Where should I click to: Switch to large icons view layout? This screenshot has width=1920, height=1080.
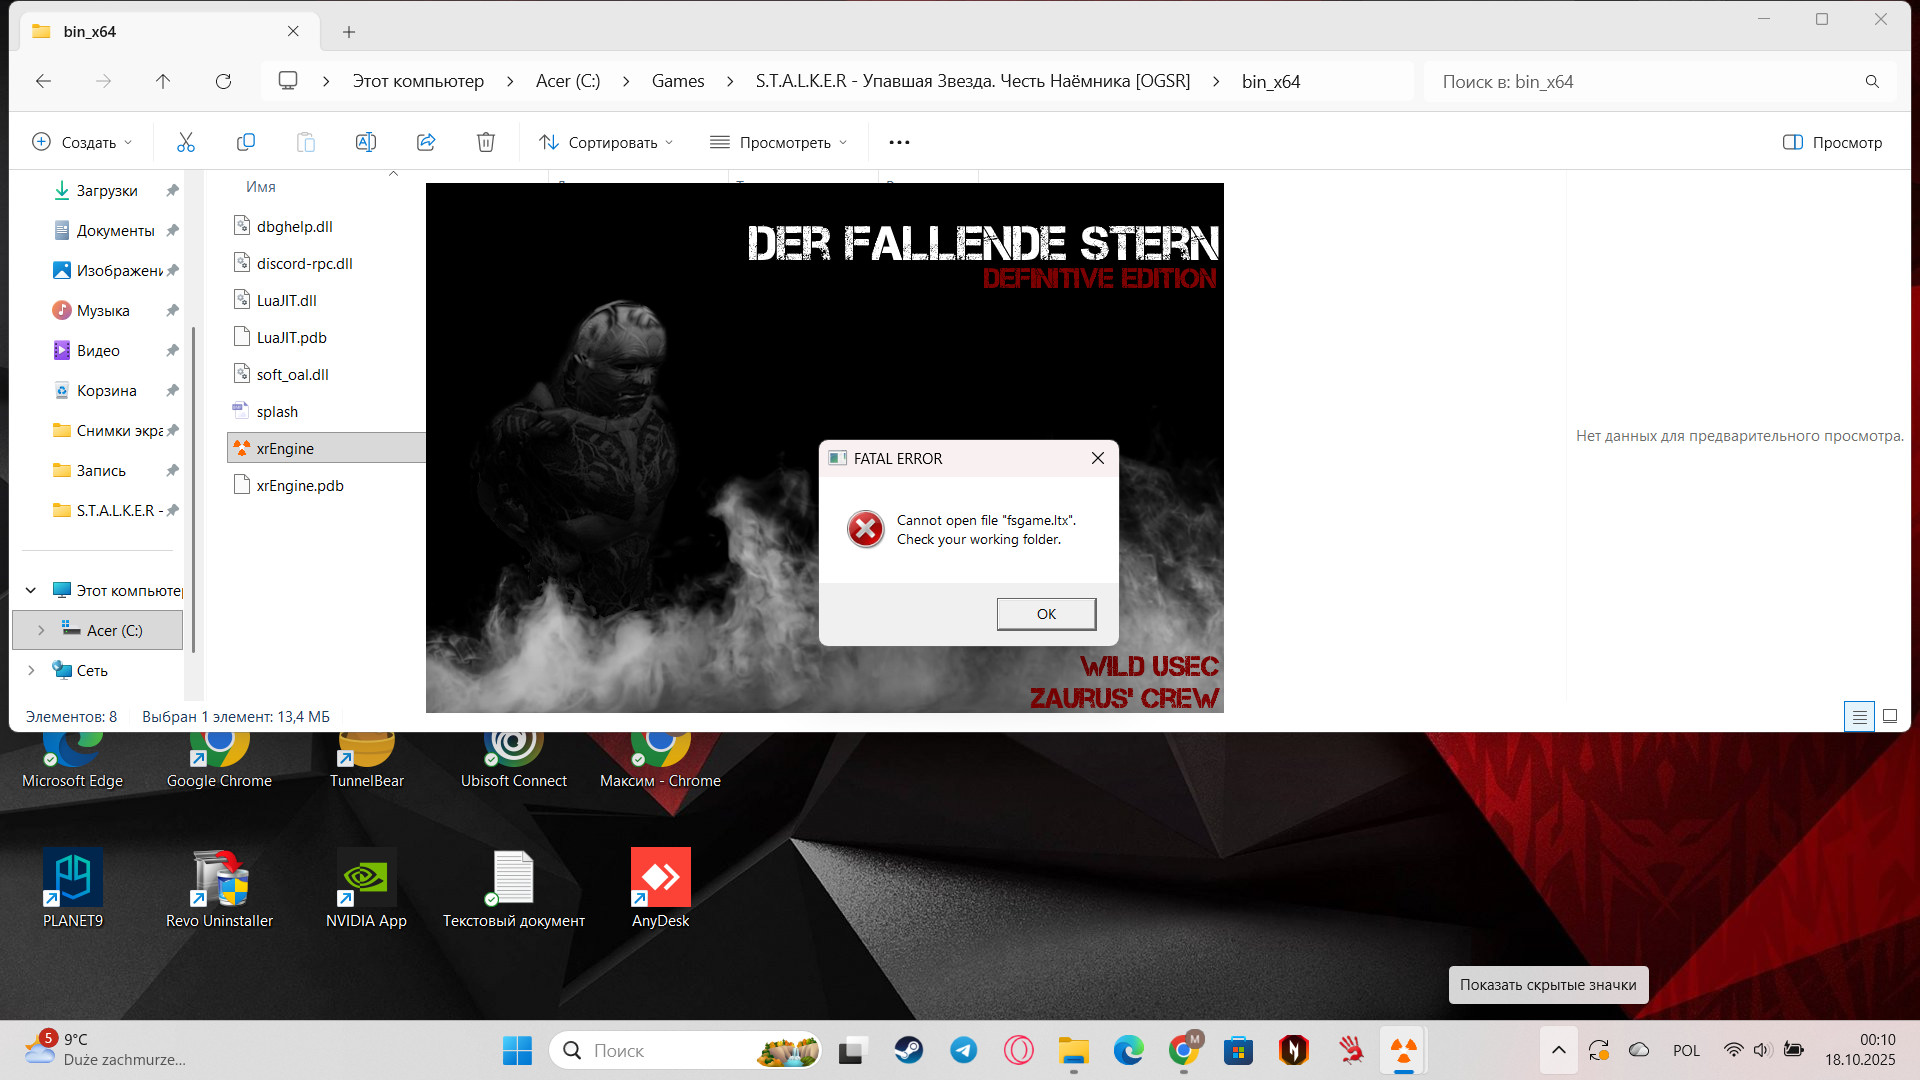(1890, 716)
